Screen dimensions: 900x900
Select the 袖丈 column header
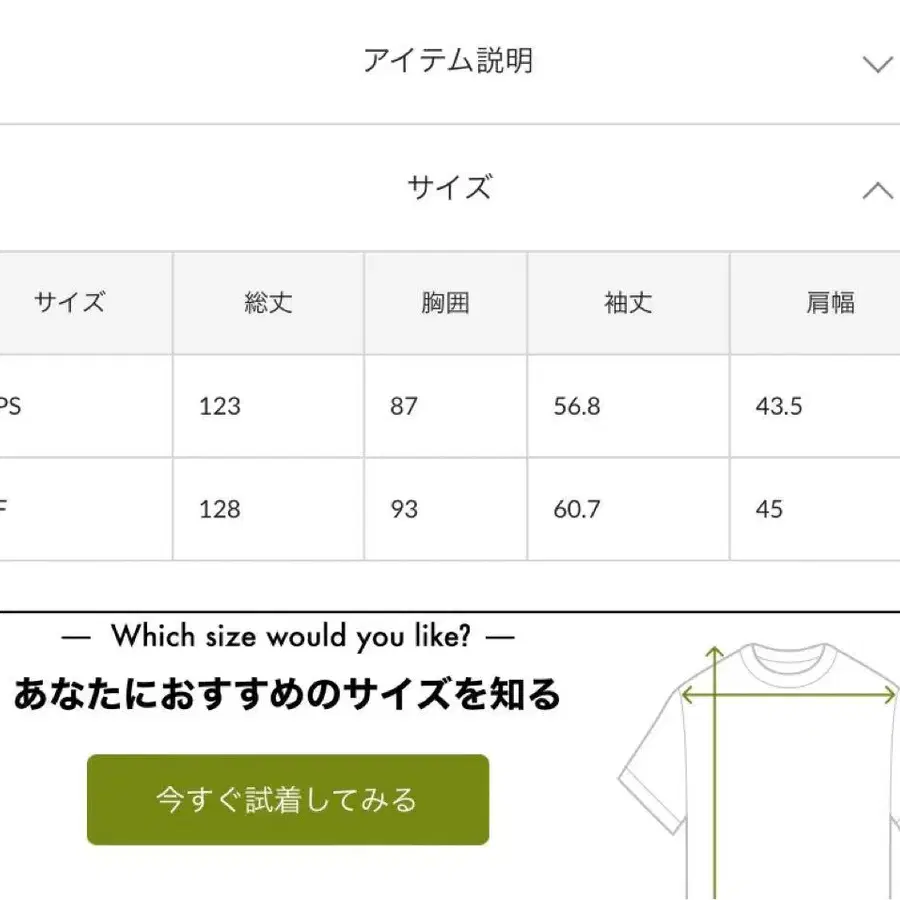coord(628,303)
